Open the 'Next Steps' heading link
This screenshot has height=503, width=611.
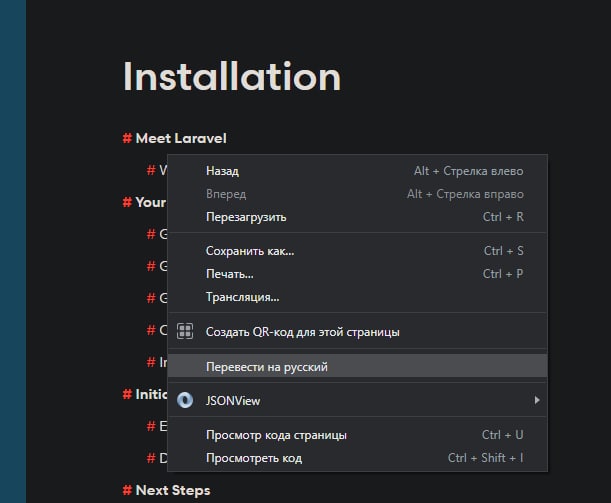(173, 490)
